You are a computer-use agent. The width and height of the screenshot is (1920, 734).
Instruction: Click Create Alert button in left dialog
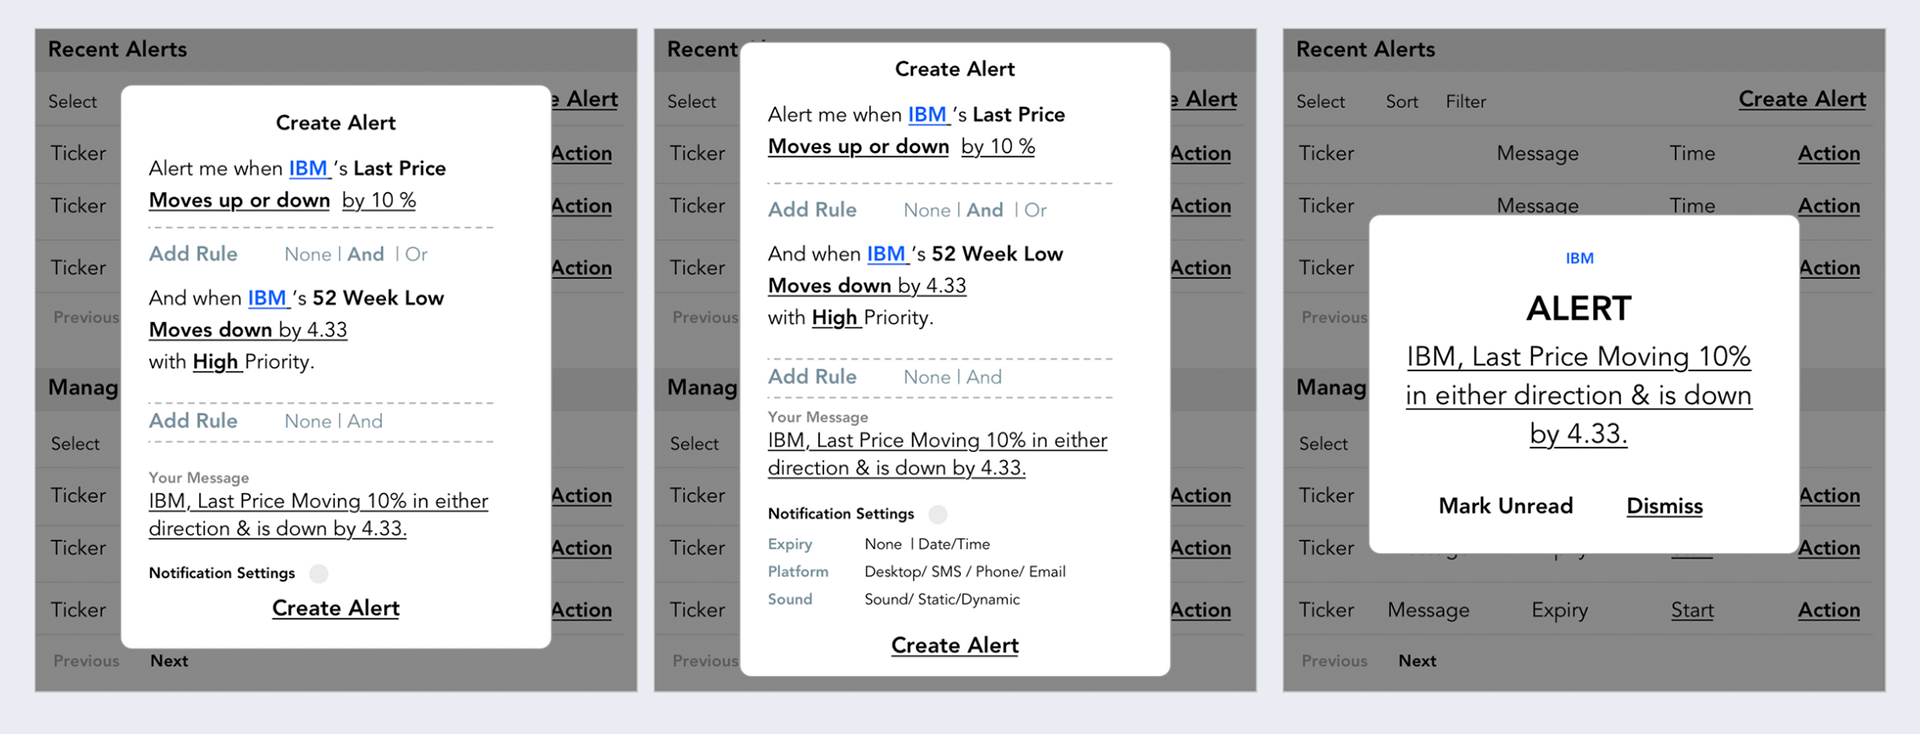click(336, 608)
